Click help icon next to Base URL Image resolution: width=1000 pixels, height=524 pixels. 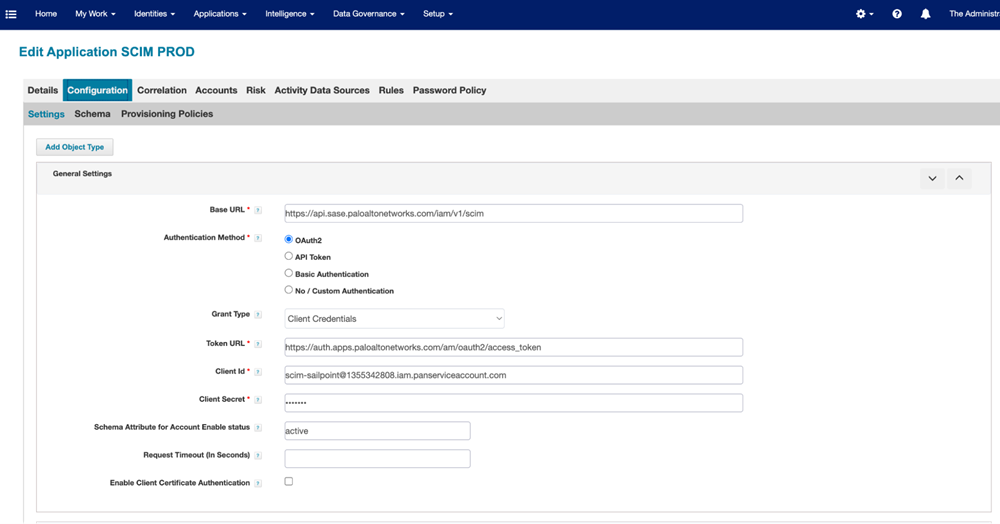click(x=258, y=211)
